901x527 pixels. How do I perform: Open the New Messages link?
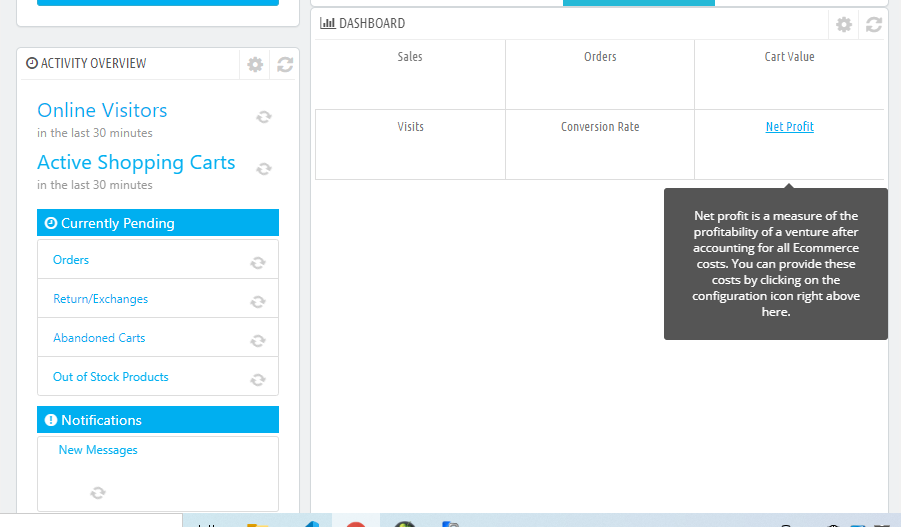pos(98,450)
